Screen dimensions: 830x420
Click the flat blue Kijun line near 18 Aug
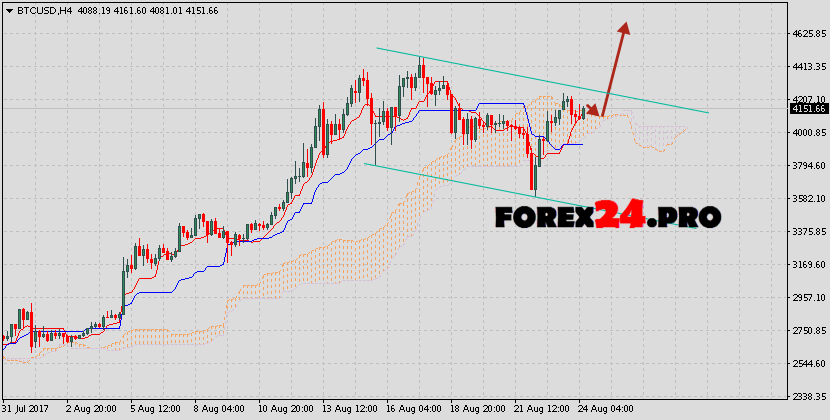502,103
